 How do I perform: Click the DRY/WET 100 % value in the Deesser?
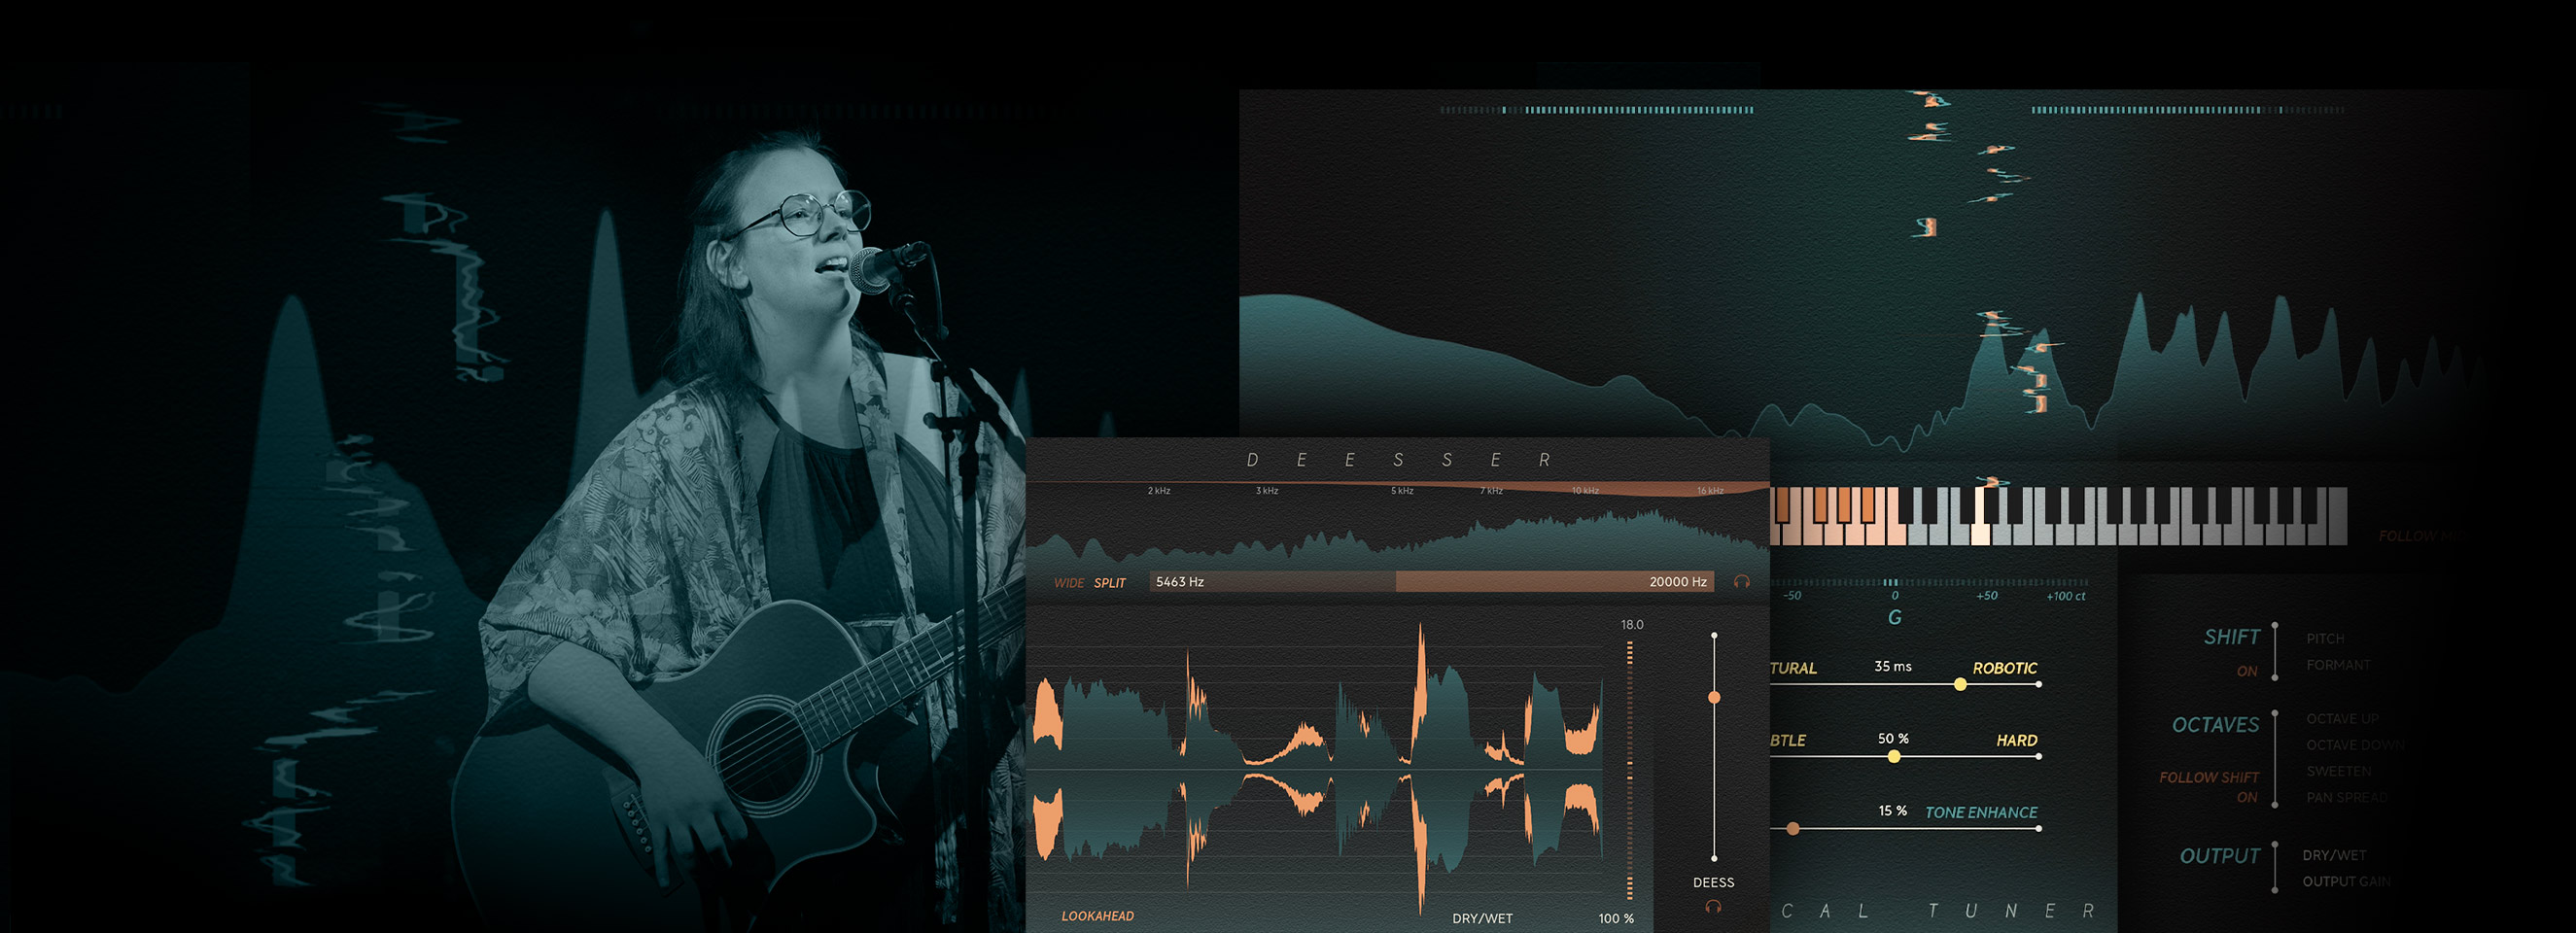tap(1615, 918)
